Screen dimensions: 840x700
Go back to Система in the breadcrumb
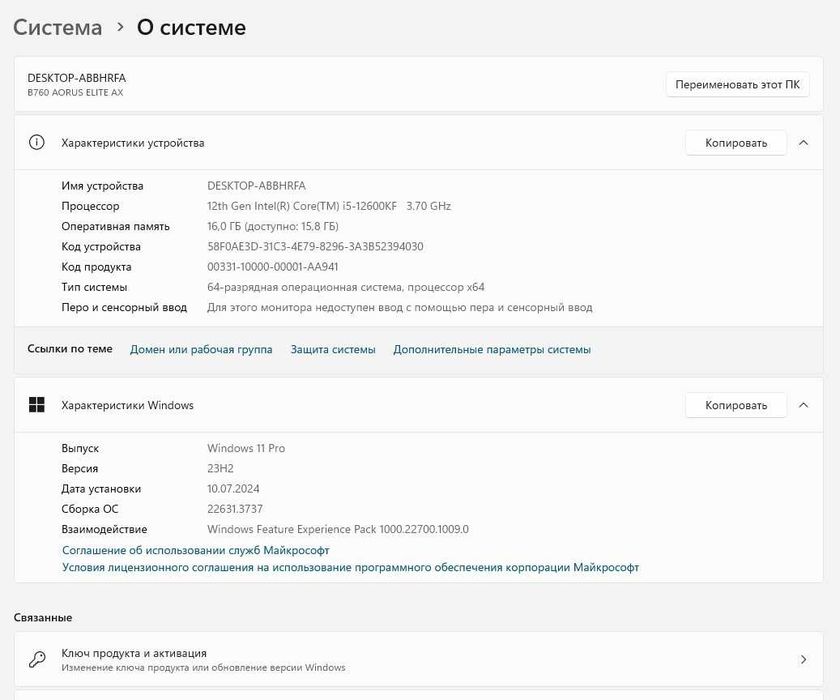(x=58, y=28)
